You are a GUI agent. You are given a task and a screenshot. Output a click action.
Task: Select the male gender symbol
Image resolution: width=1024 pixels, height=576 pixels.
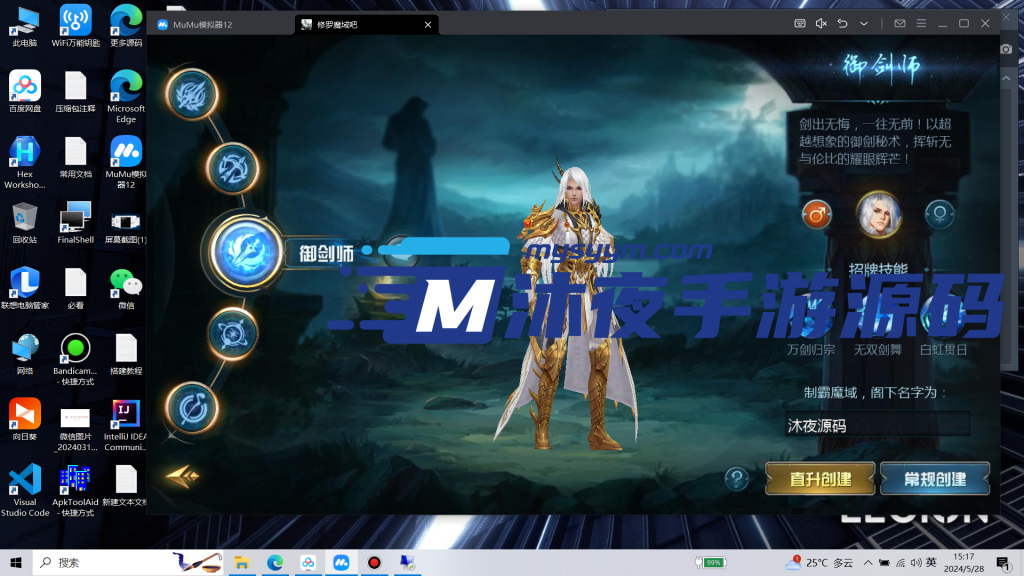point(817,214)
